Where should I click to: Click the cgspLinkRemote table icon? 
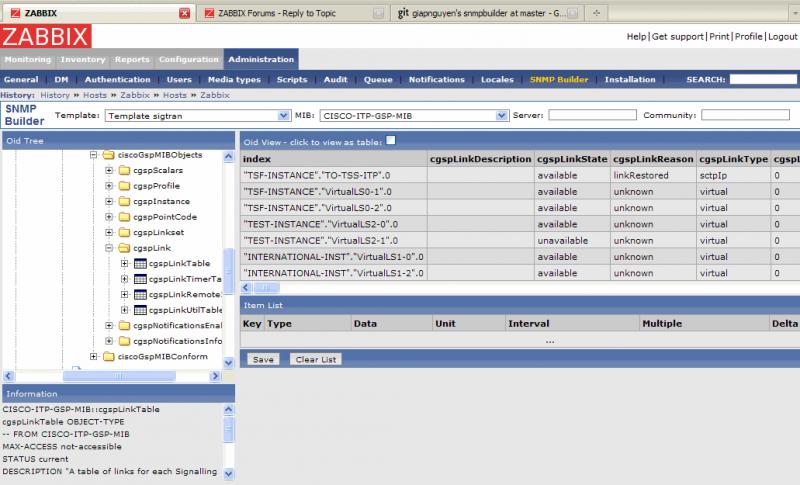(x=140, y=295)
